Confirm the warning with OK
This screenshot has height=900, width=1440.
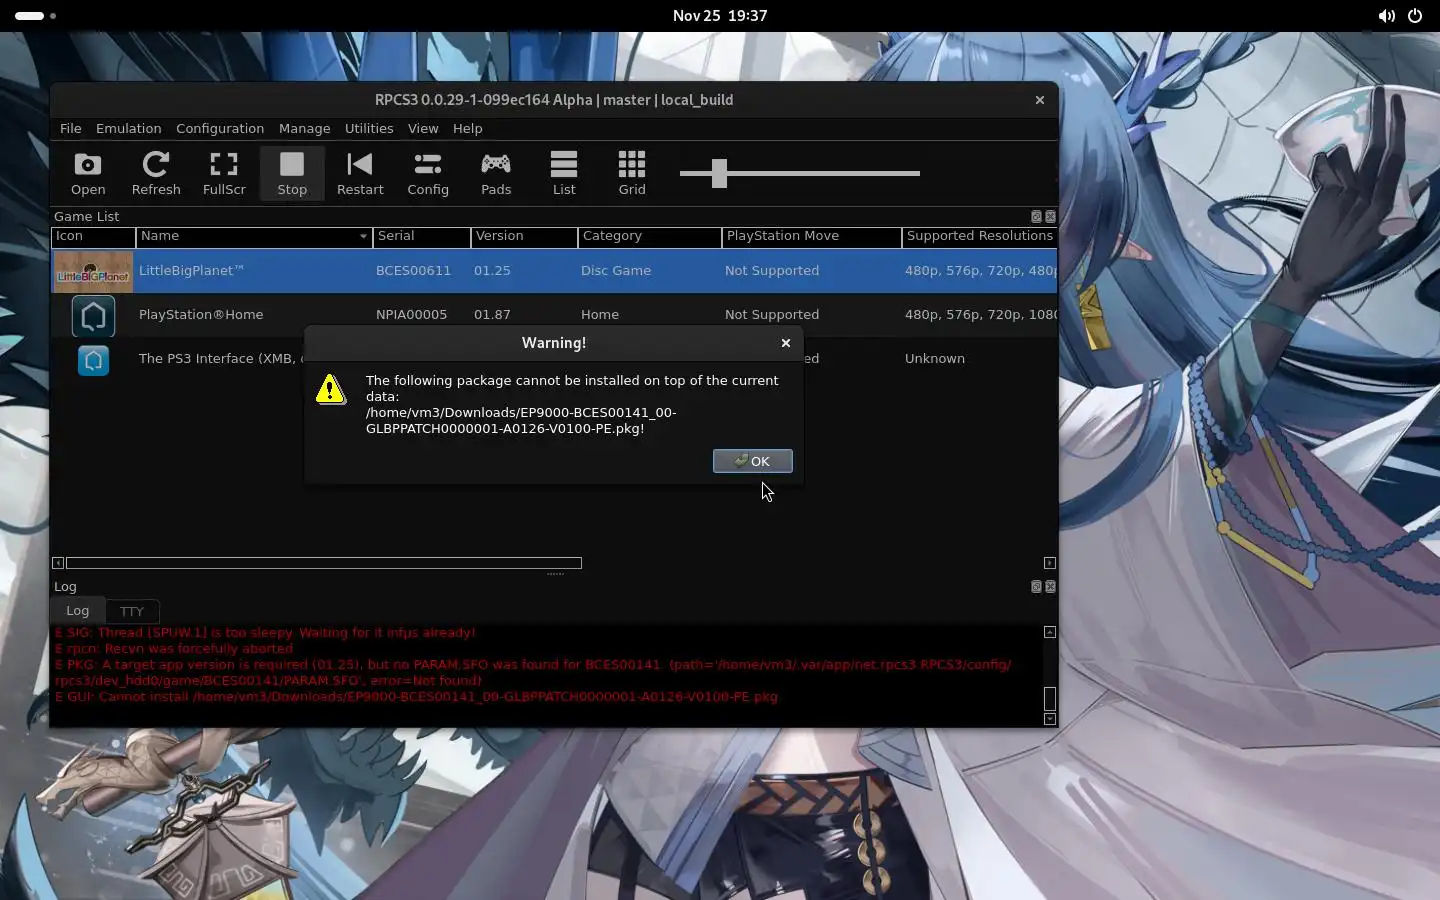(x=752, y=461)
